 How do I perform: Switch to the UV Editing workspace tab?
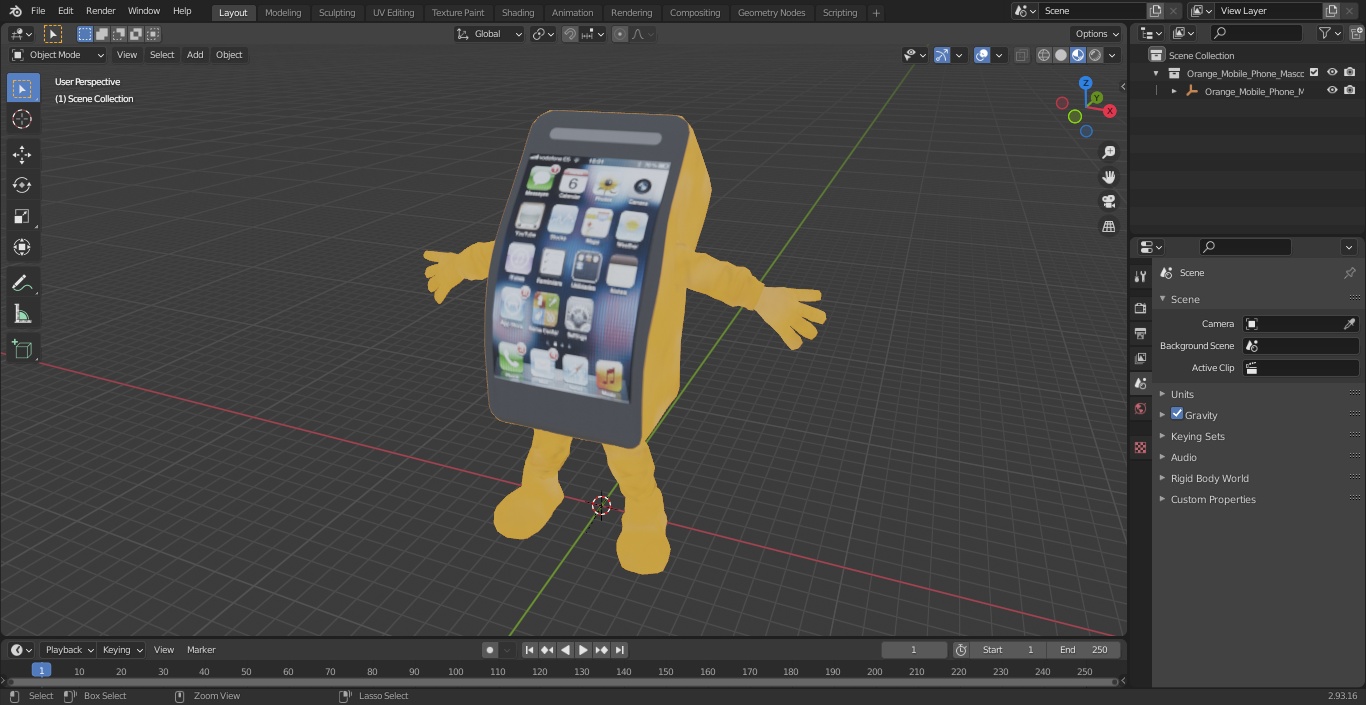[x=393, y=13]
